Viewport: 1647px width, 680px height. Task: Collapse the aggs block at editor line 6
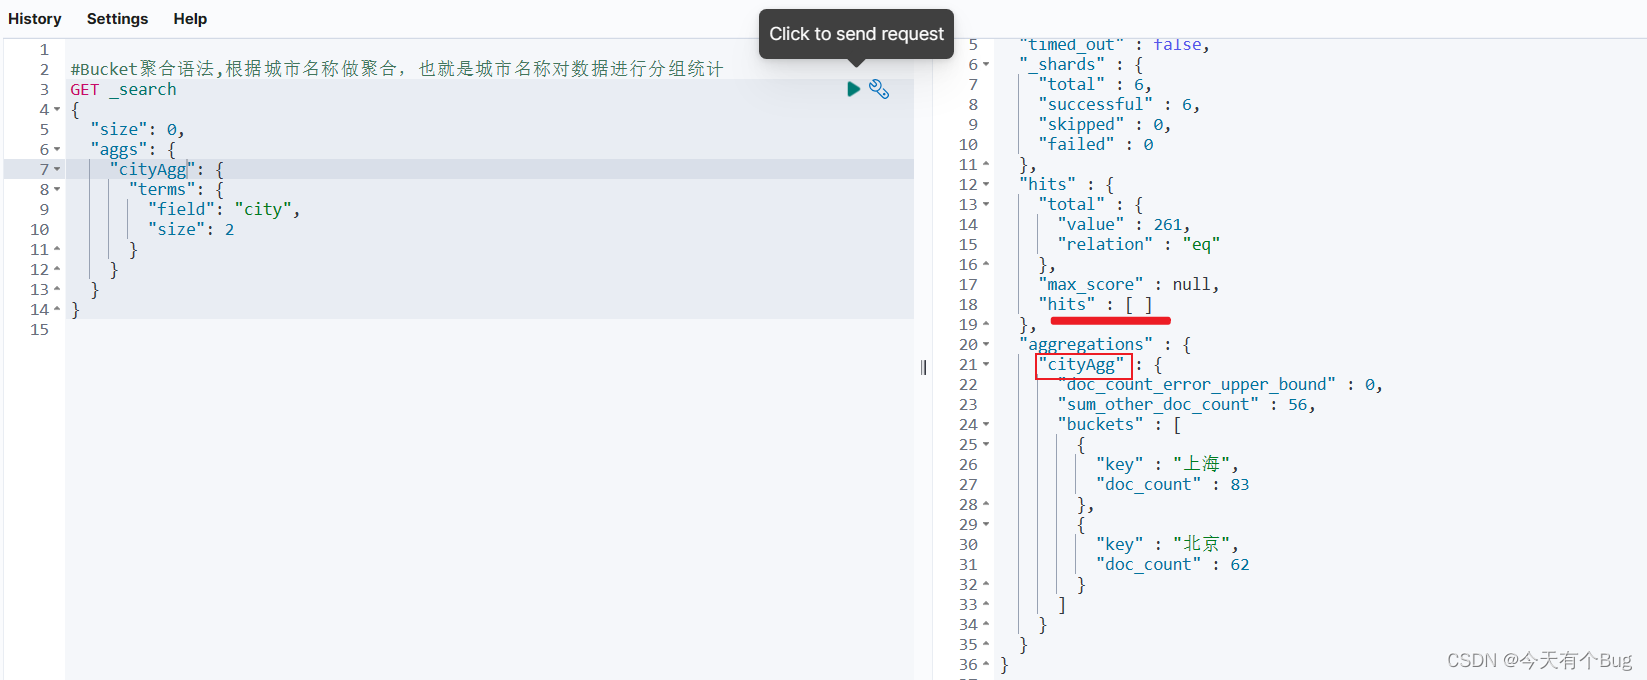(x=57, y=149)
